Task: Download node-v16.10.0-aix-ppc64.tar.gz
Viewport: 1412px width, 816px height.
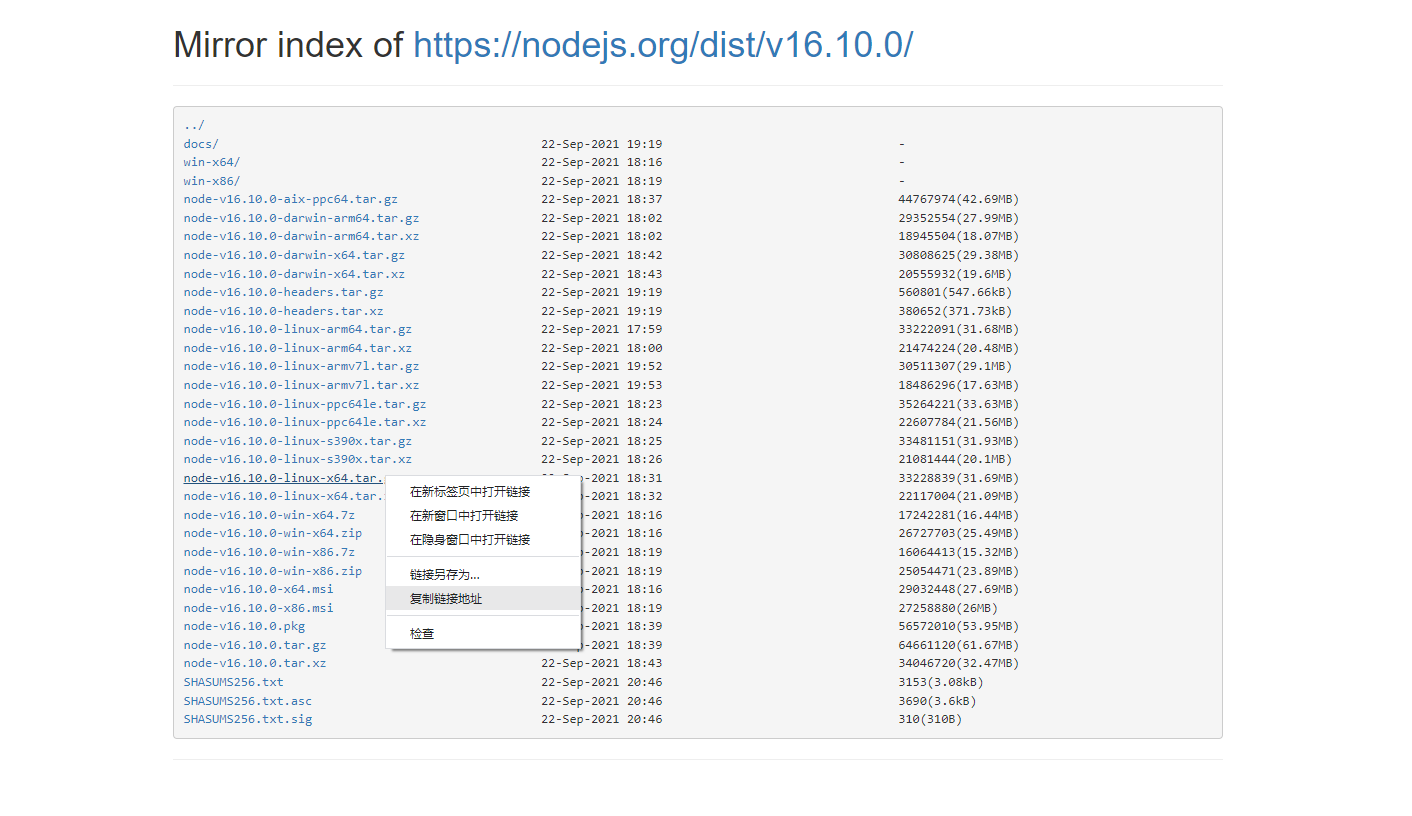Action: (291, 199)
